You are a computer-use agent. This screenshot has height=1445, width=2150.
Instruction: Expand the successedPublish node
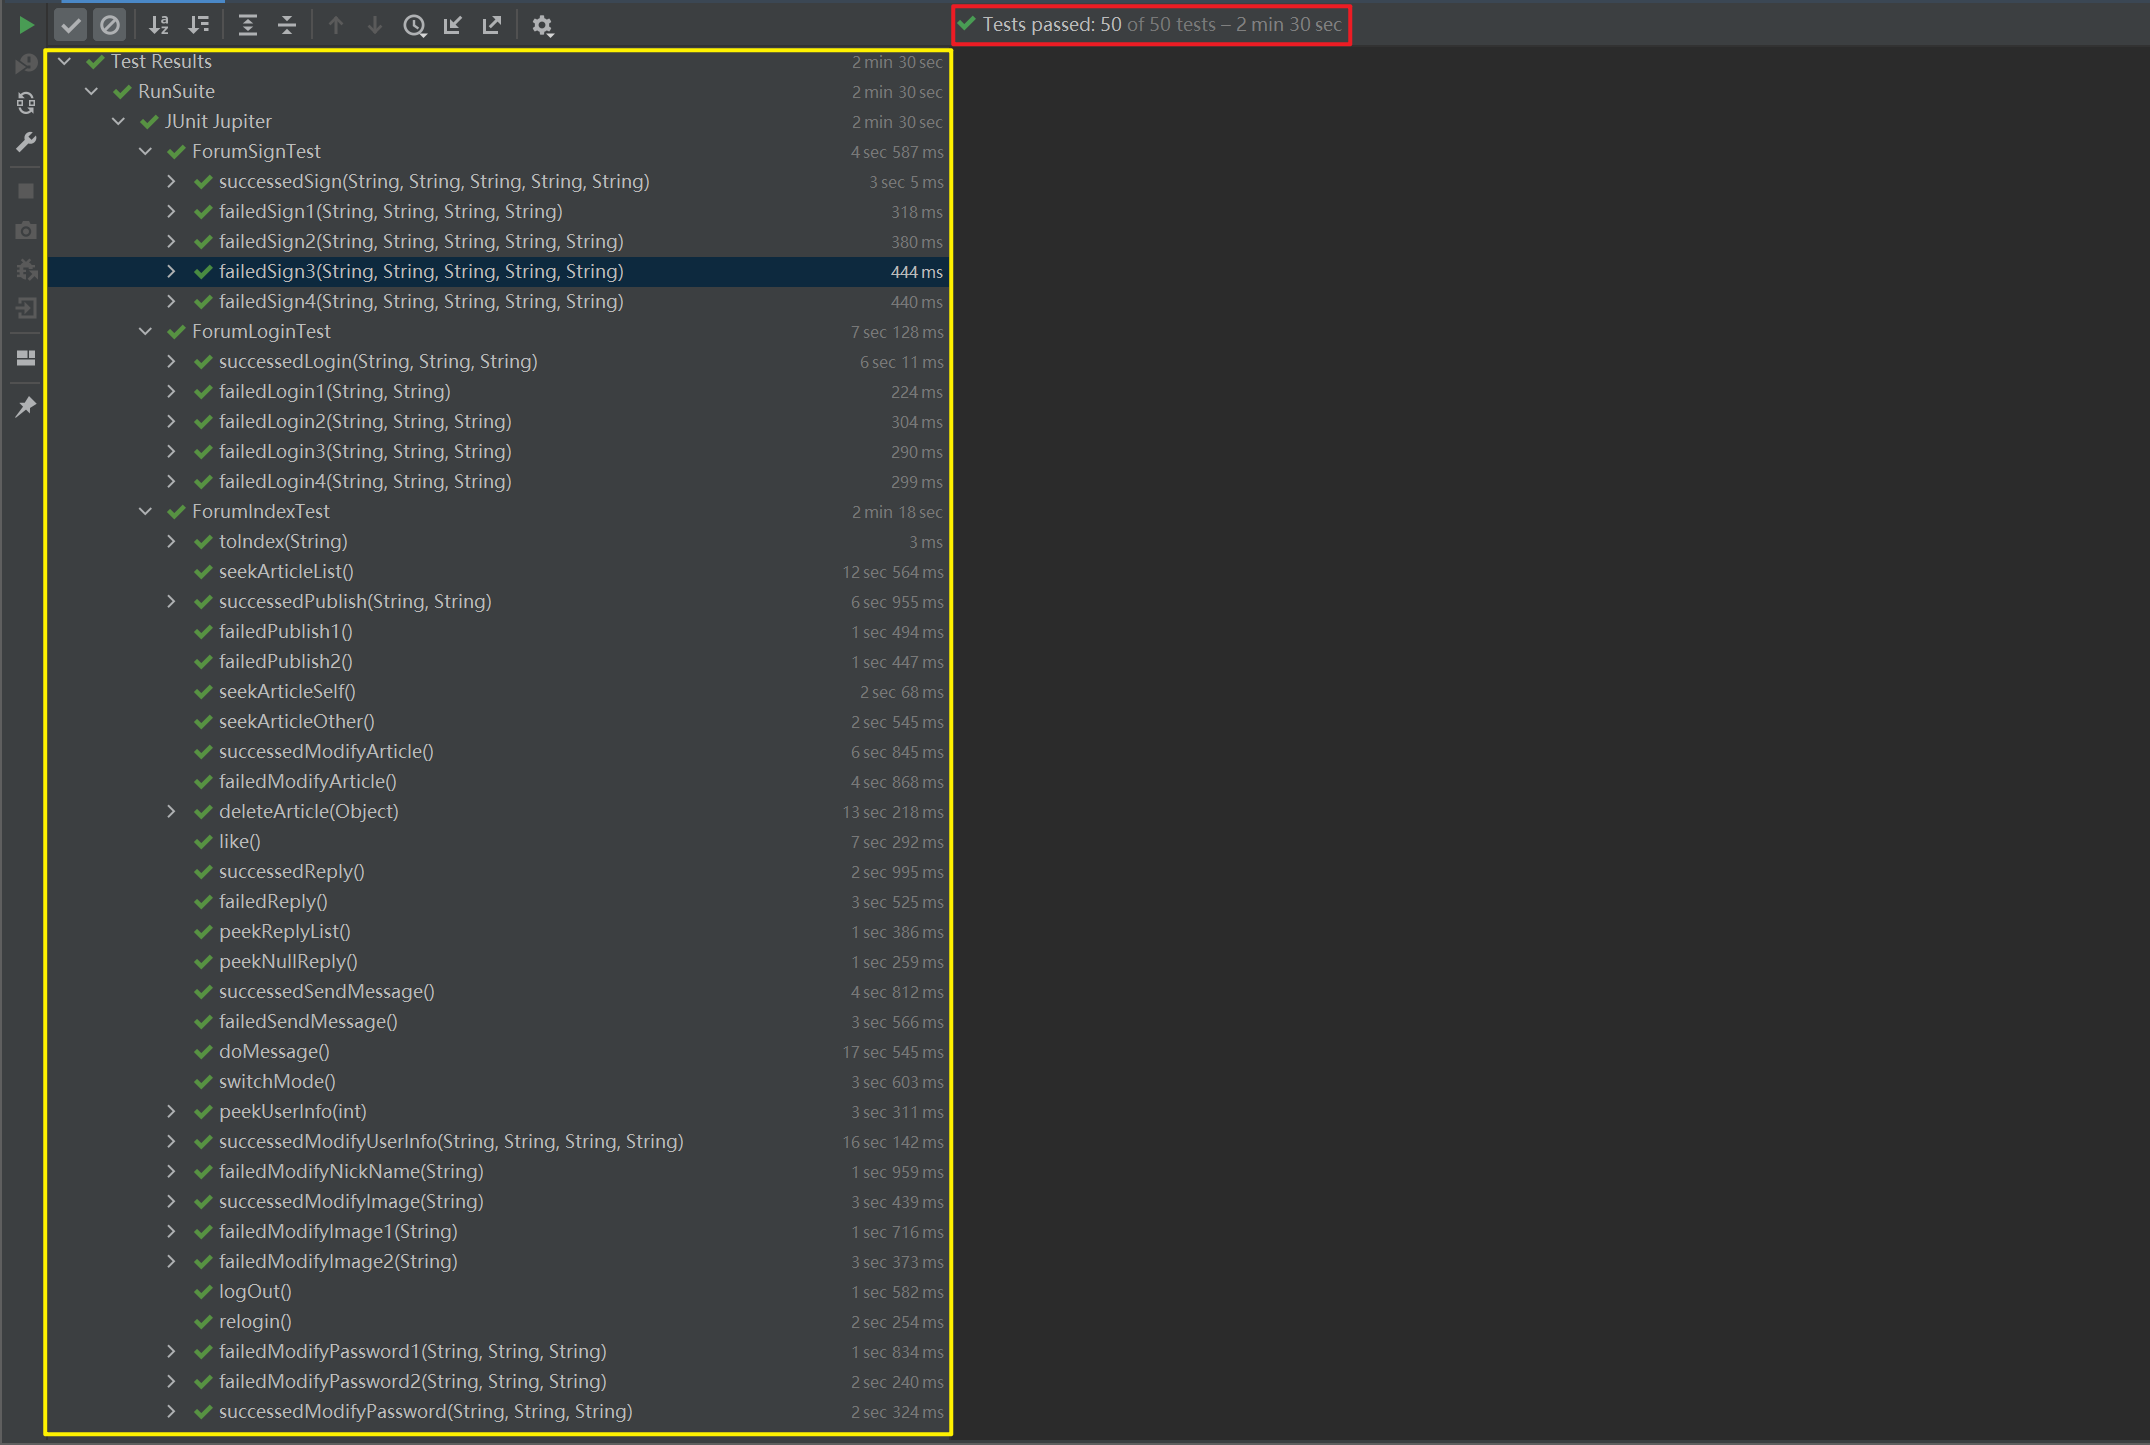coord(172,602)
